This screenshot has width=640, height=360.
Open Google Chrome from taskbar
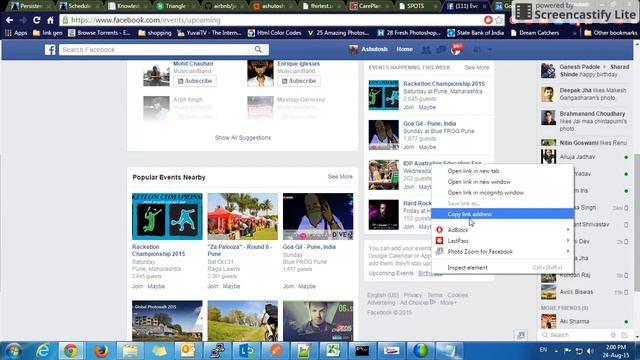point(71,351)
